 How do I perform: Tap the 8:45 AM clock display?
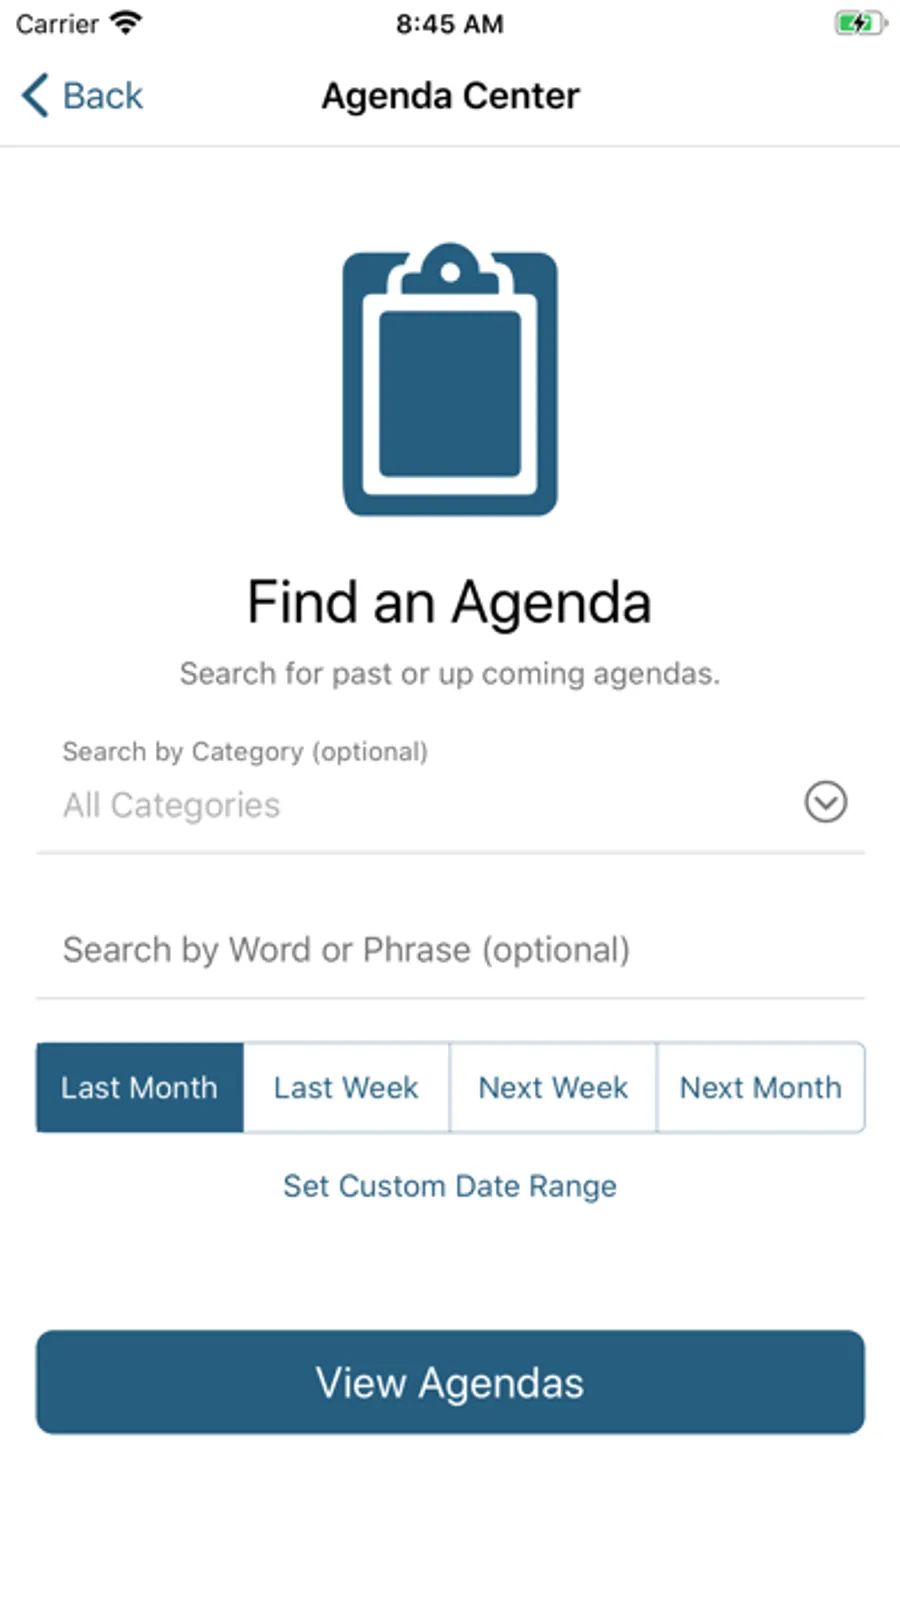tap(450, 24)
